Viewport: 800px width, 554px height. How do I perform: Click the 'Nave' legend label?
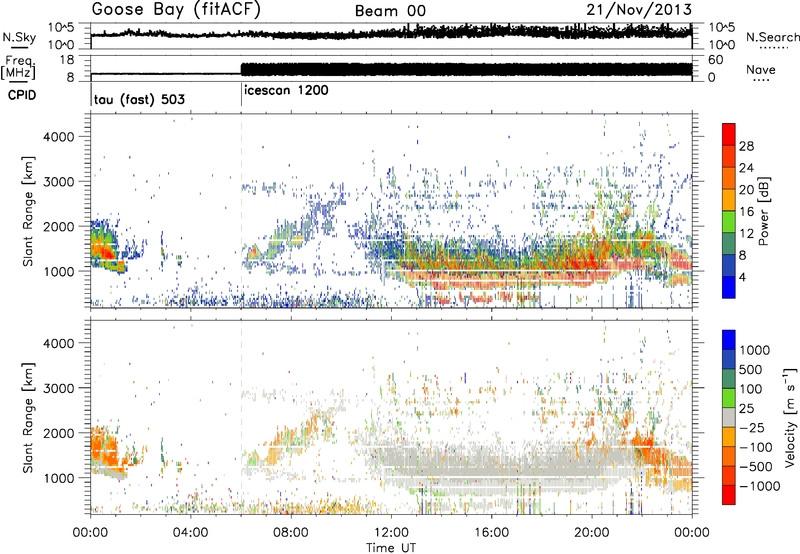point(761,70)
